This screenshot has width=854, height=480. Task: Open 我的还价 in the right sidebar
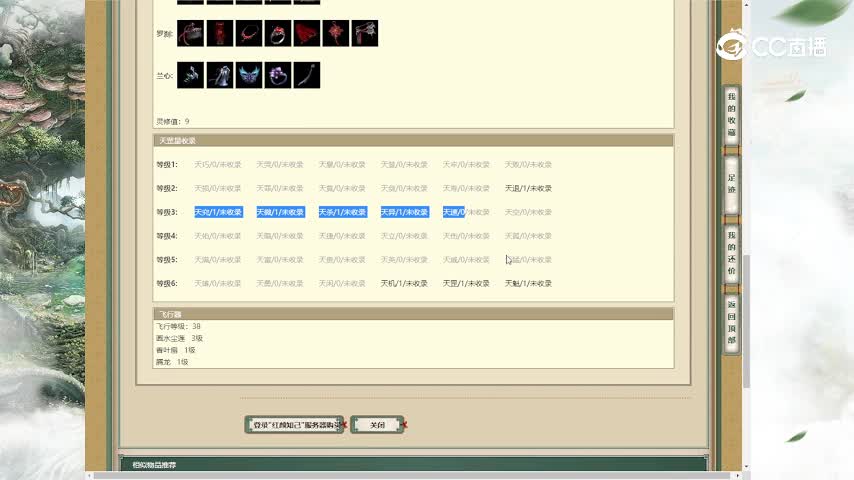coord(731,253)
